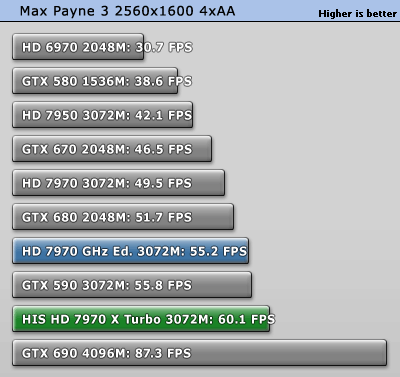Select the blue HD 7970 GHz Ed. bar
The width and height of the screenshot is (400, 377).
(x=131, y=251)
